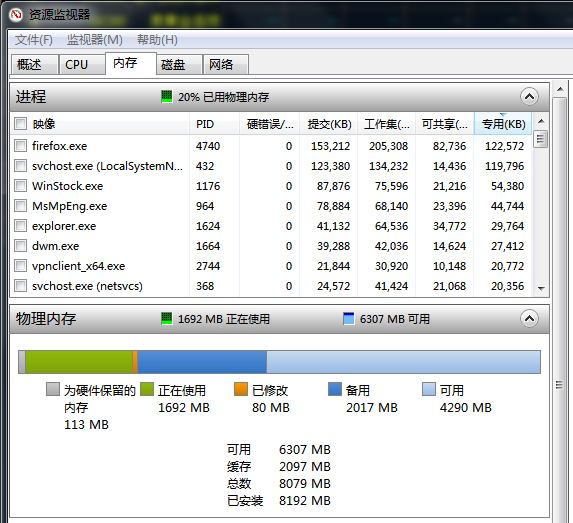Click the light blue 可用 legend swatch

pos(429,389)
